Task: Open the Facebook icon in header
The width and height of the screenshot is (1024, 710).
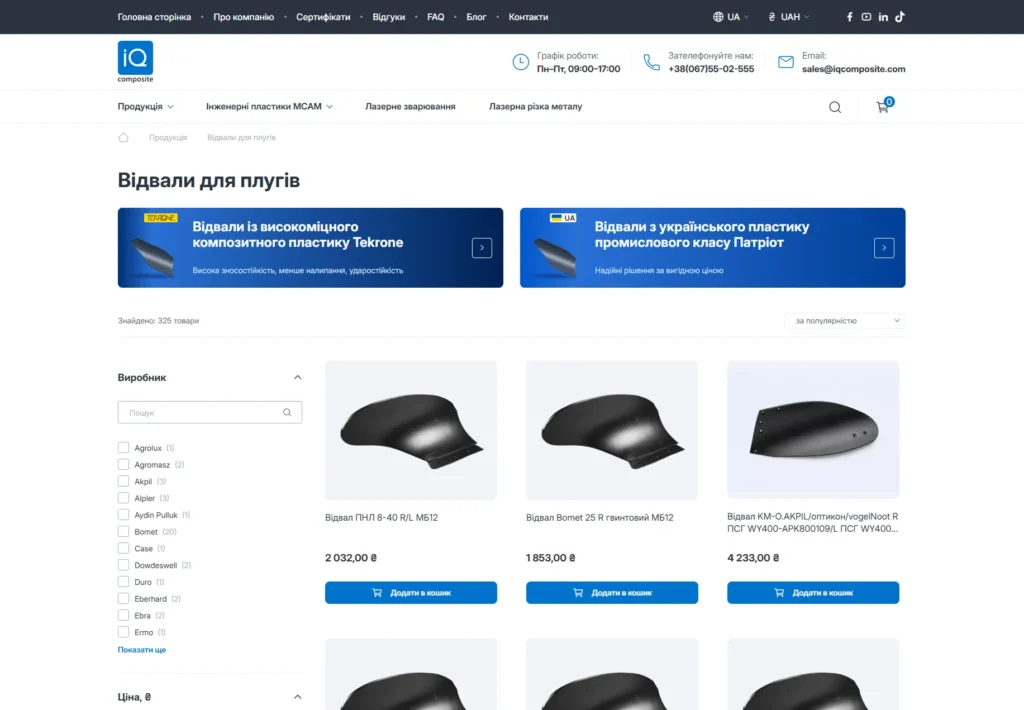Action: click(x=849, y=17)
